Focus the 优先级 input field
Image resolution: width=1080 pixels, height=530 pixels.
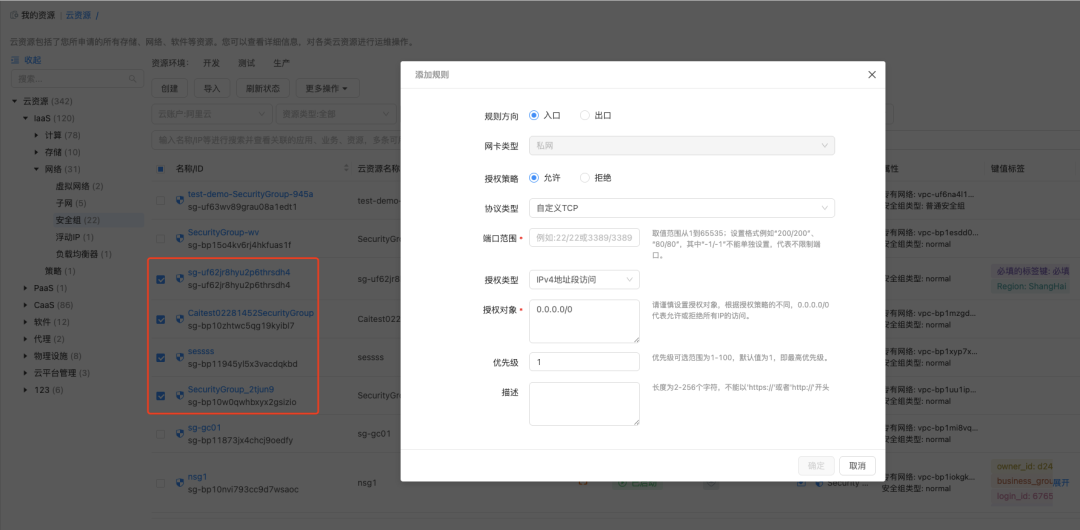(x=584, y=361)
